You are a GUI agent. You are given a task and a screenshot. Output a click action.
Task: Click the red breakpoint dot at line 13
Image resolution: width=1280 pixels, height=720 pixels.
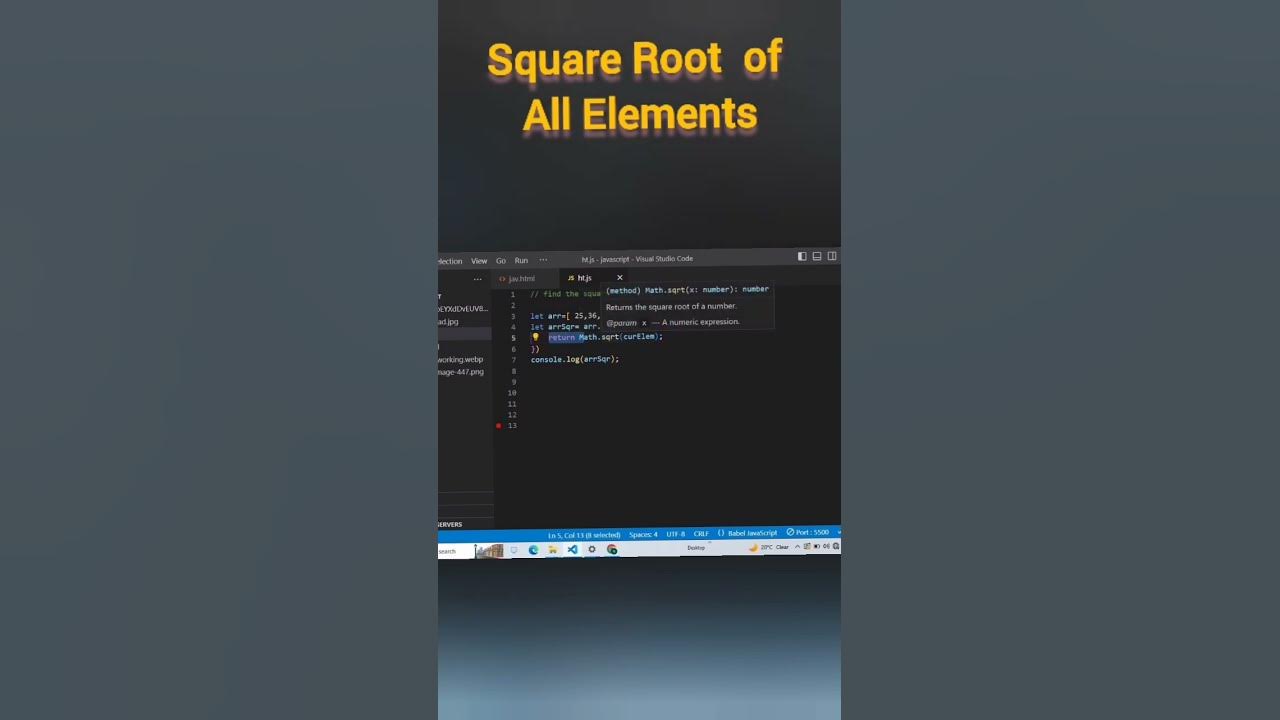(498, 426)
